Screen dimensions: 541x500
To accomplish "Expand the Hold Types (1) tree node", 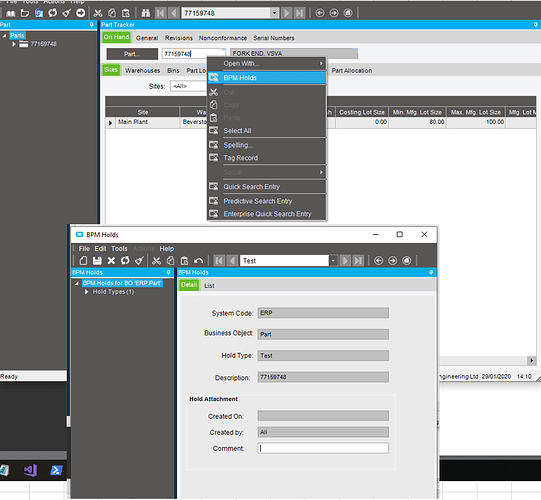I will 87,292.
